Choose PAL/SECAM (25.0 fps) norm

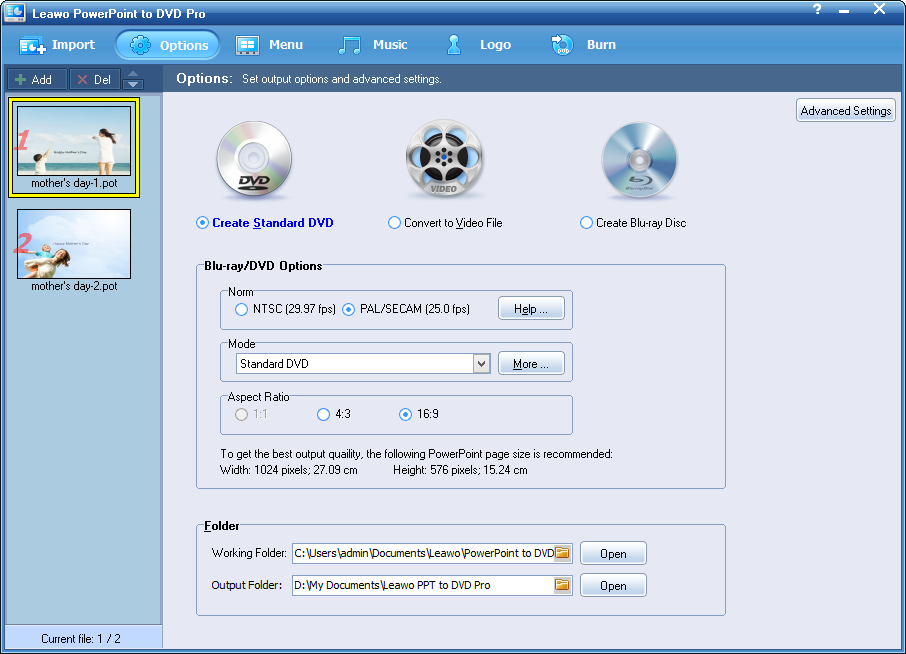tap(406, 309)
